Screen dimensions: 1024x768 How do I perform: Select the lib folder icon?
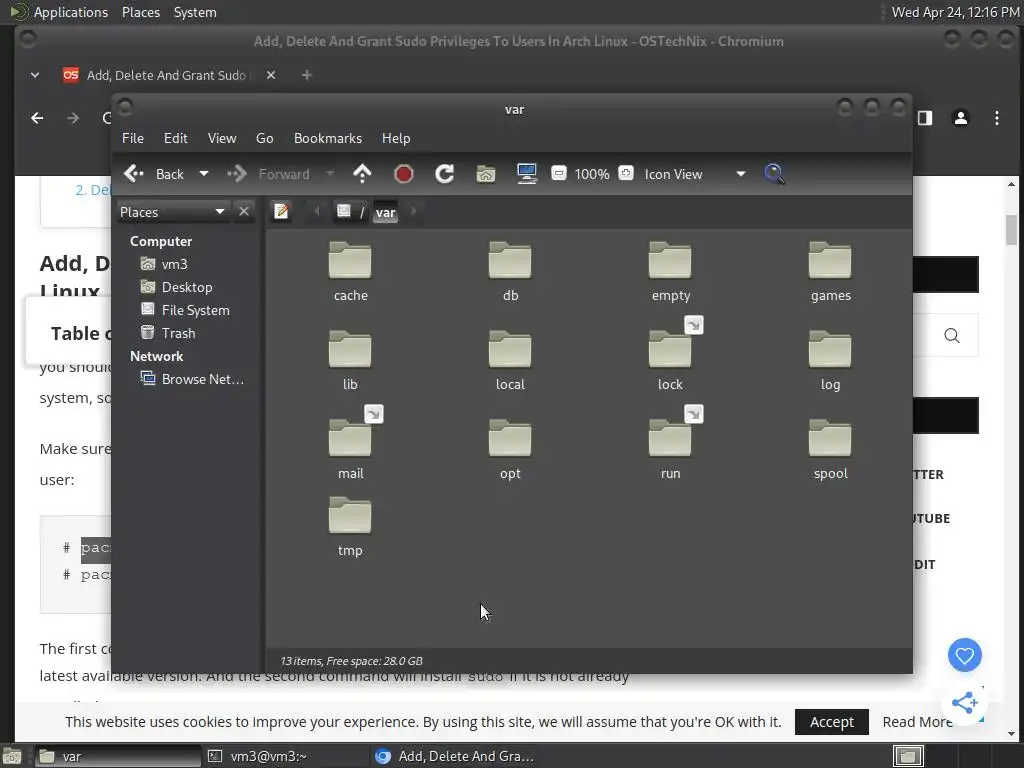tap(350, 349)
